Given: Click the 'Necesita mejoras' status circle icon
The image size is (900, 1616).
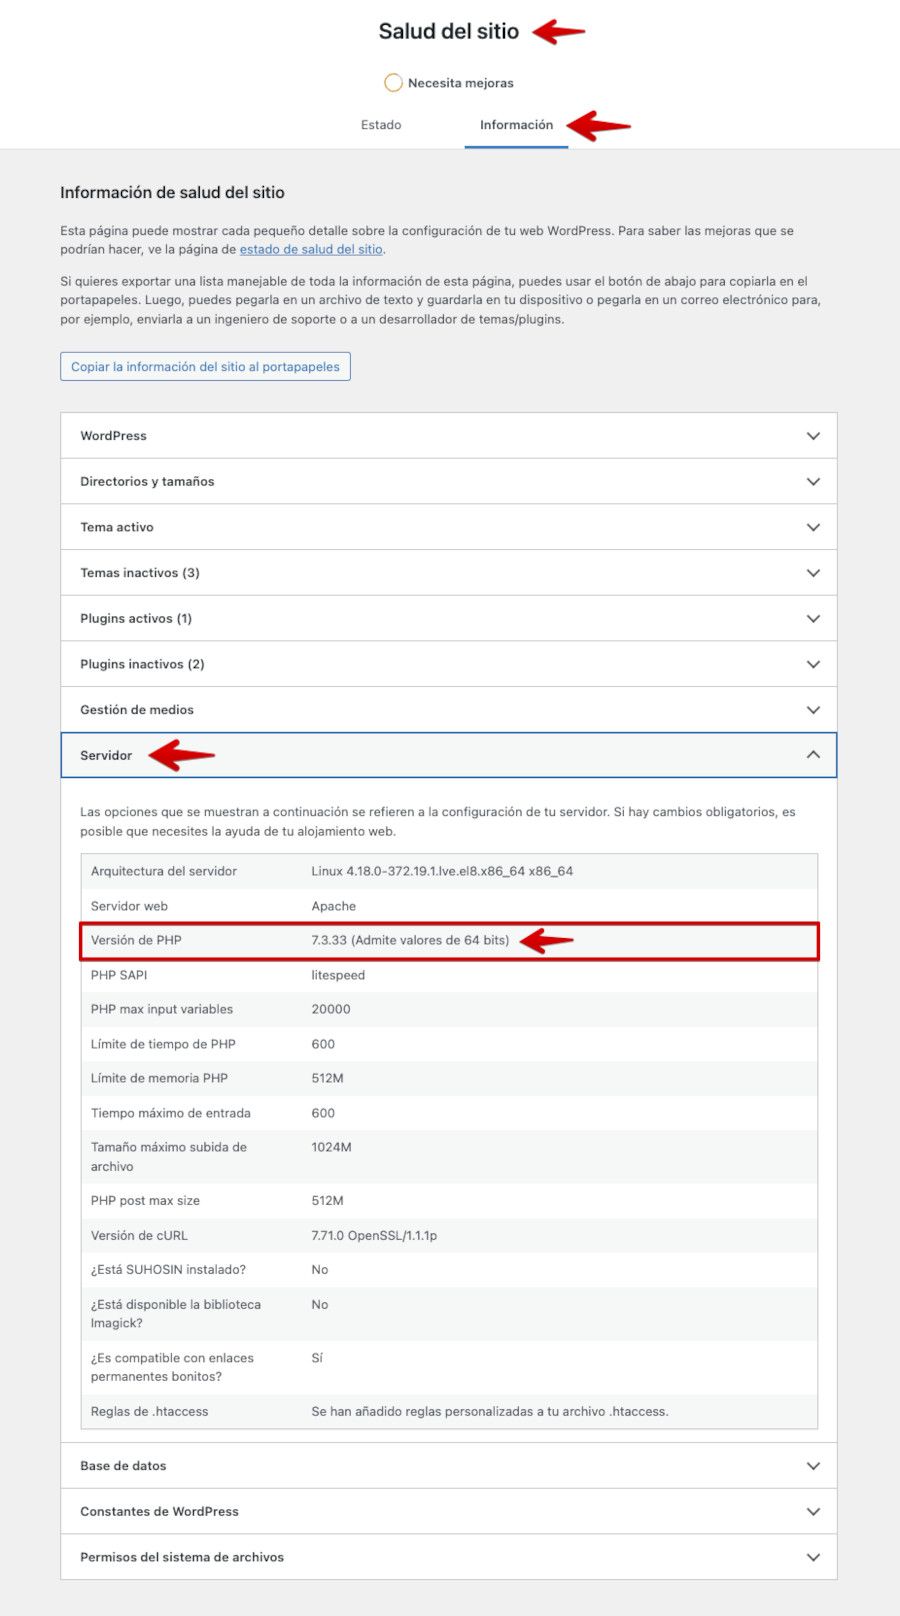Looking at the screenshot, I should [393, 82].
